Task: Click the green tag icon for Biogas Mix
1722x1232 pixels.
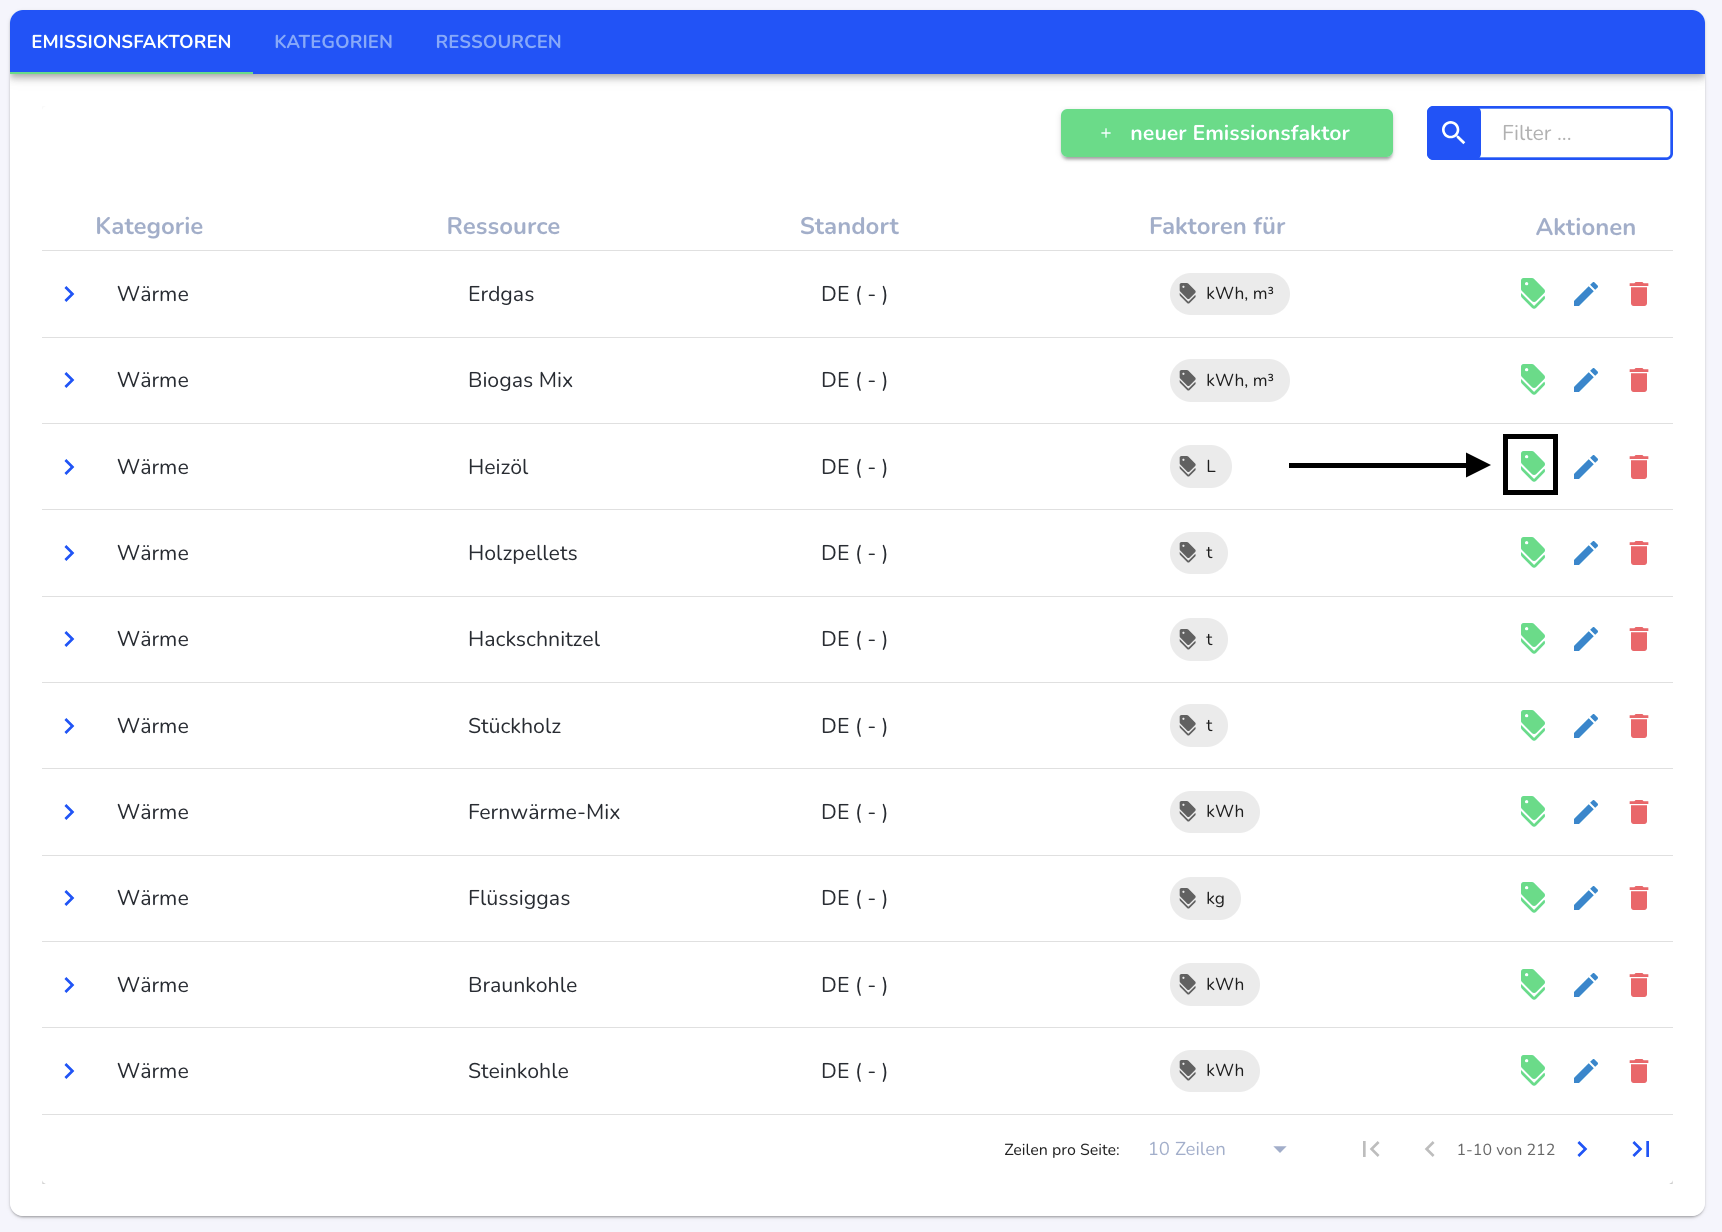Action: [1532, 380]
